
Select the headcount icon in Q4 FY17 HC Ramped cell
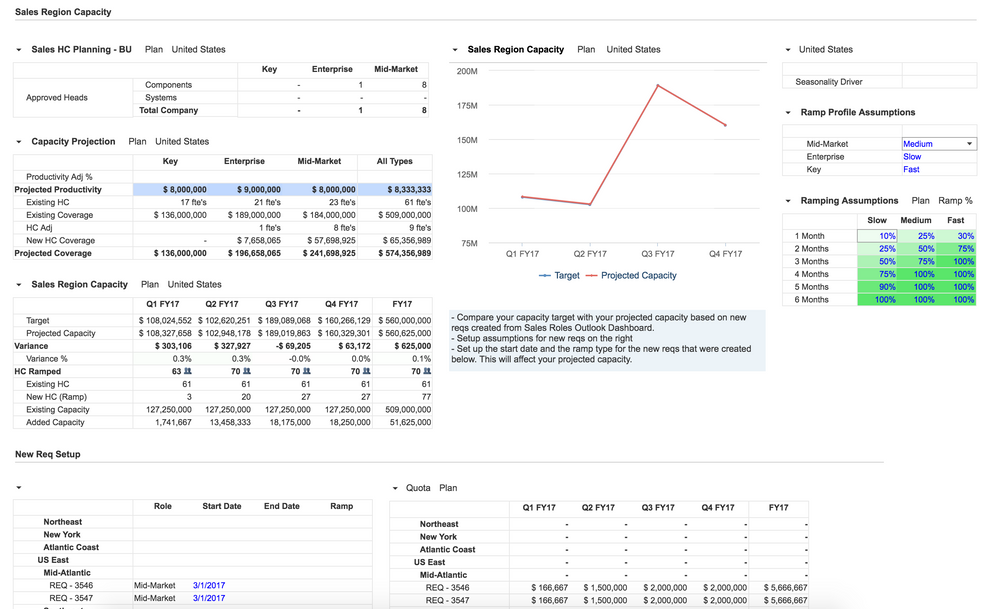click(x=368, y=370)
